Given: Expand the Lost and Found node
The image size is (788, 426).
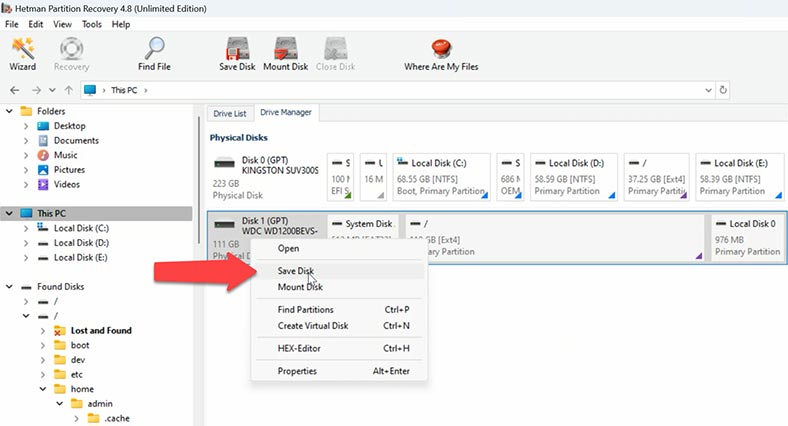Looking at the screenshot, I should click(43, 331).
